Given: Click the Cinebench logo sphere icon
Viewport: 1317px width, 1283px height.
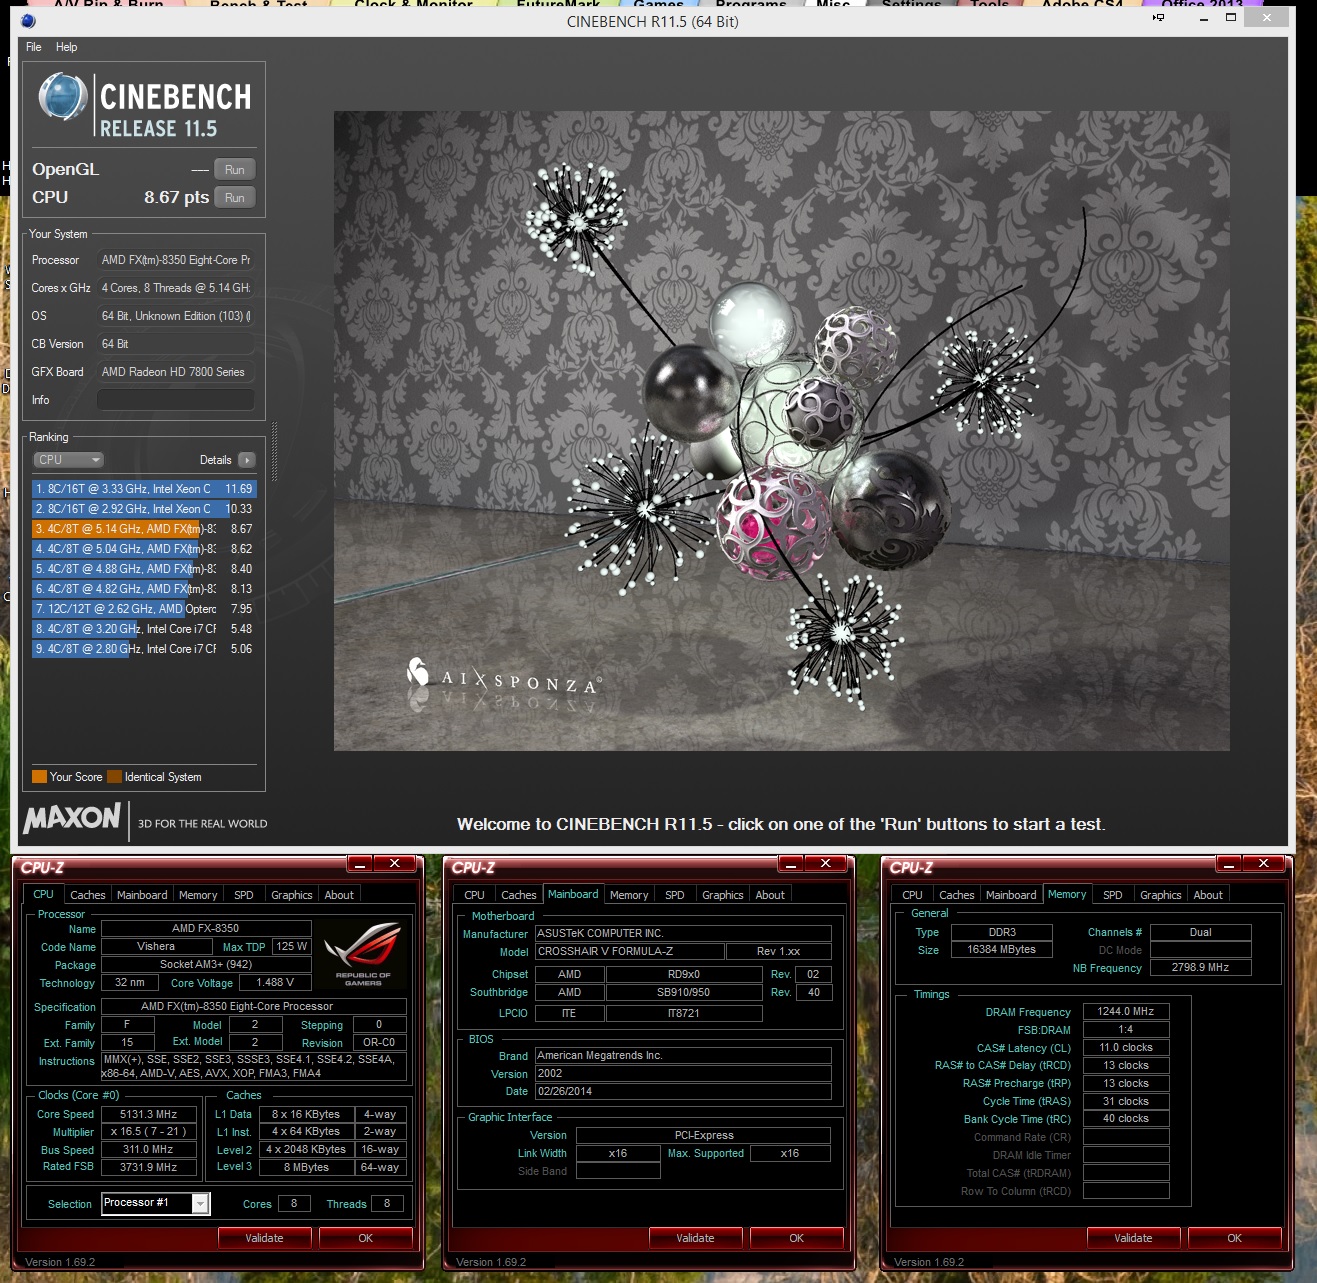Looking at the screenshot, I should pyautogui.click(x=63, y=98).
